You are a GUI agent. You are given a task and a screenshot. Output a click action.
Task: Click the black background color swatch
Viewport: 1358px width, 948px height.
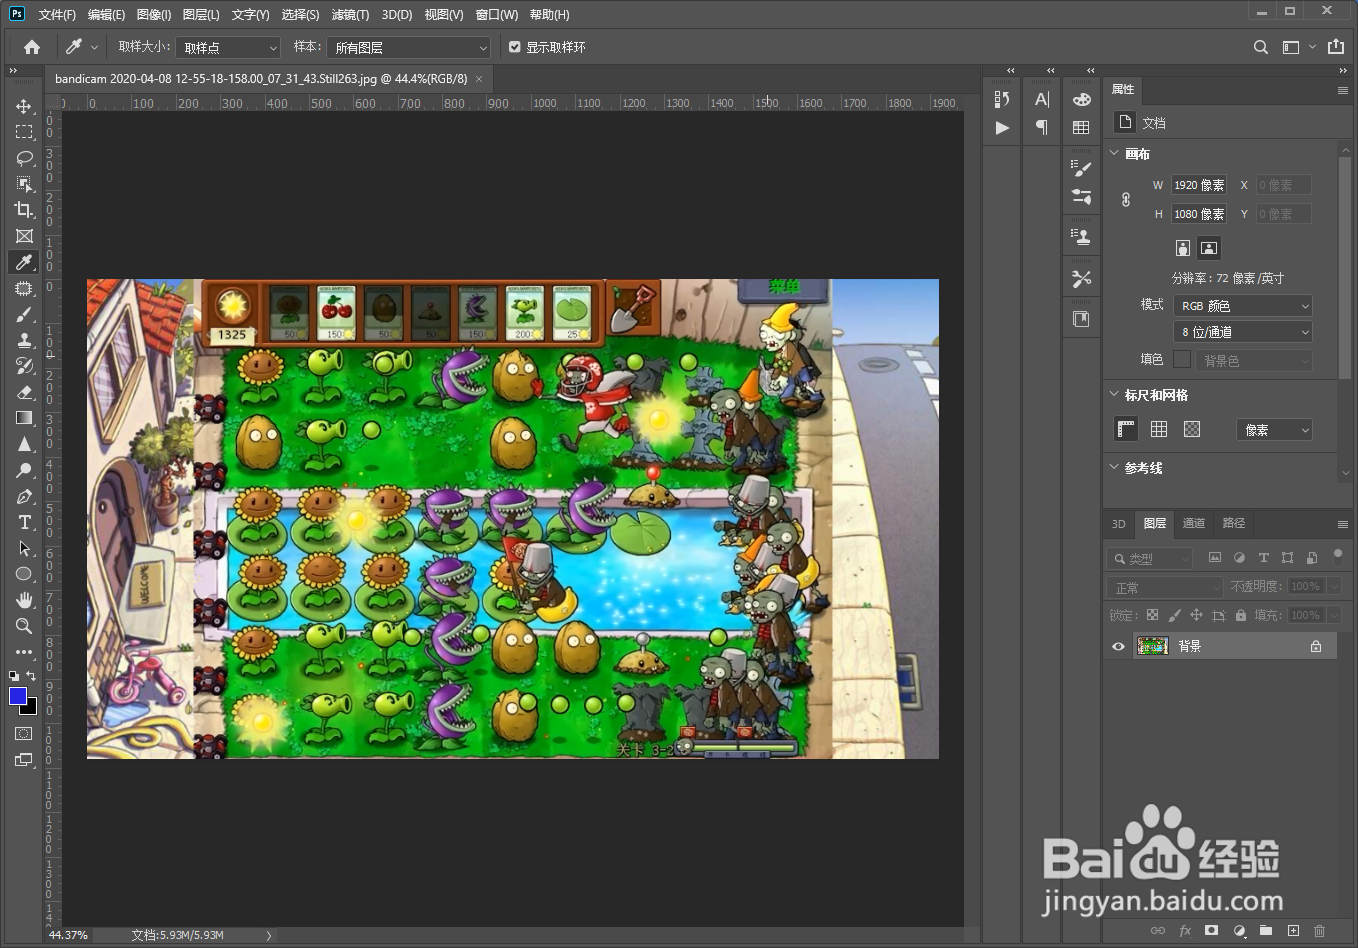(x=31, y=709)
